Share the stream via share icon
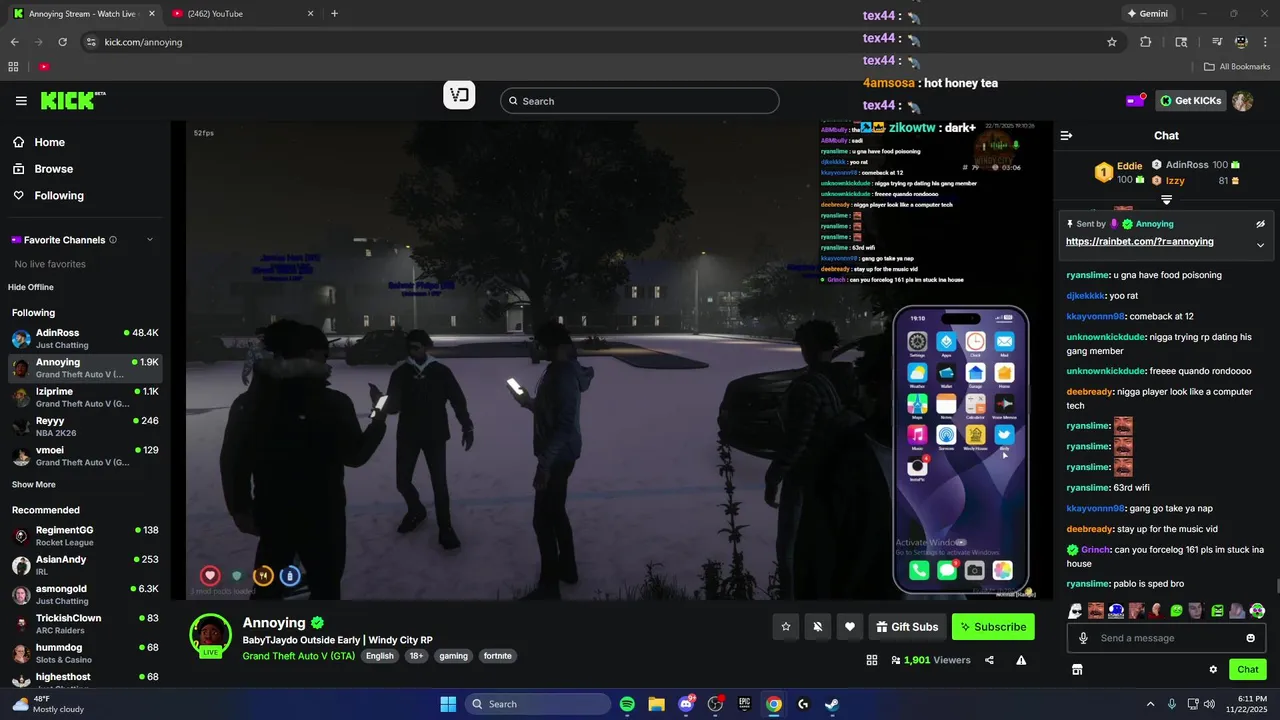This screenshot has height=720, width=1280. (989, 660)
